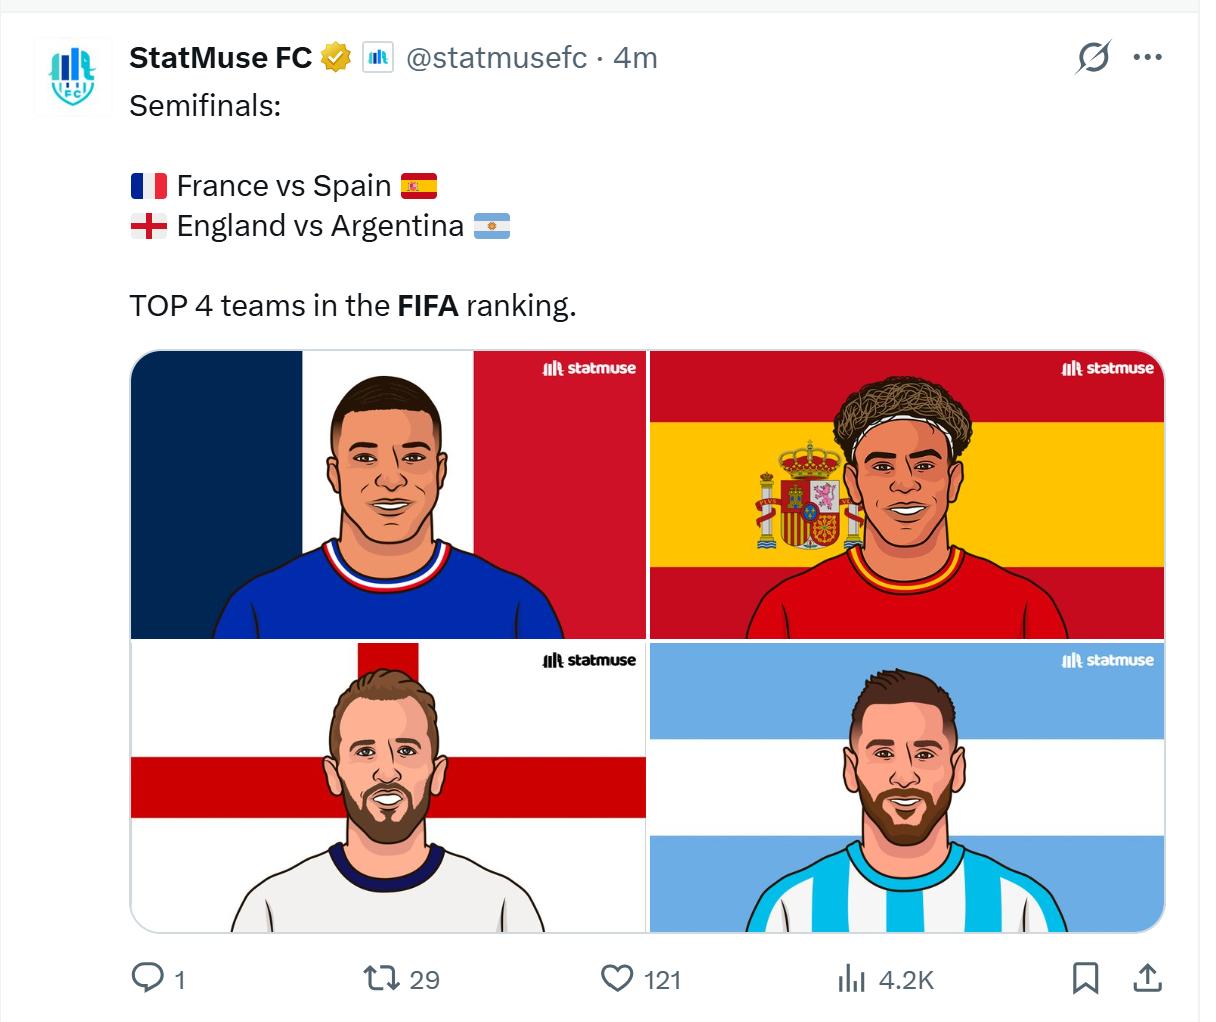The height and width of the screenshot is (1022, 1216).
Task: Click the France vs Spain text line
Action: [x=284, y=186]
